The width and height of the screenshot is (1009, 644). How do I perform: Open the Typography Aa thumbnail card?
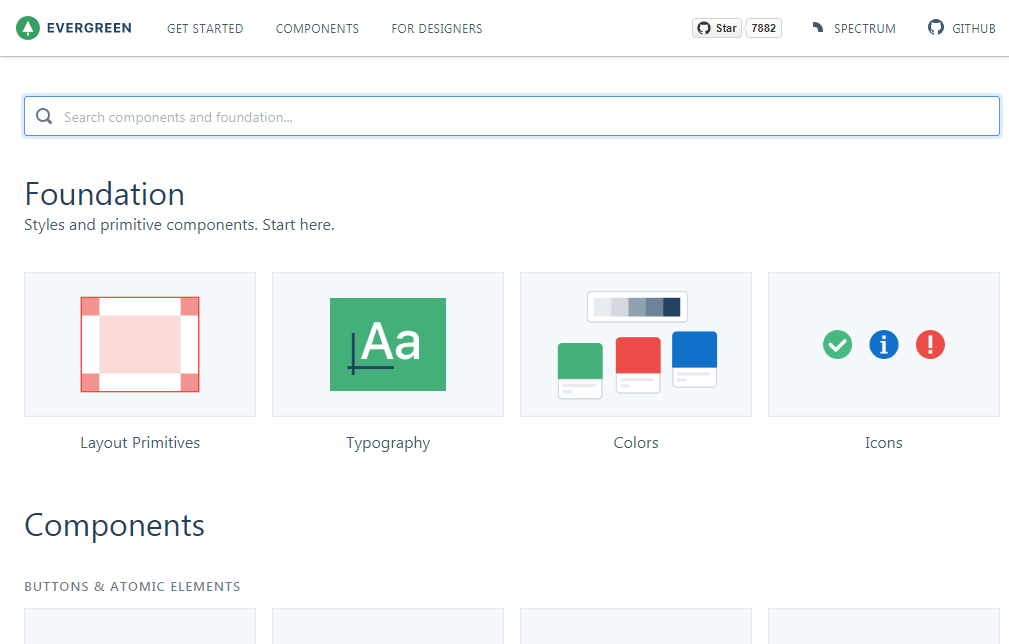pyautogui.click(x=388, y=344)
